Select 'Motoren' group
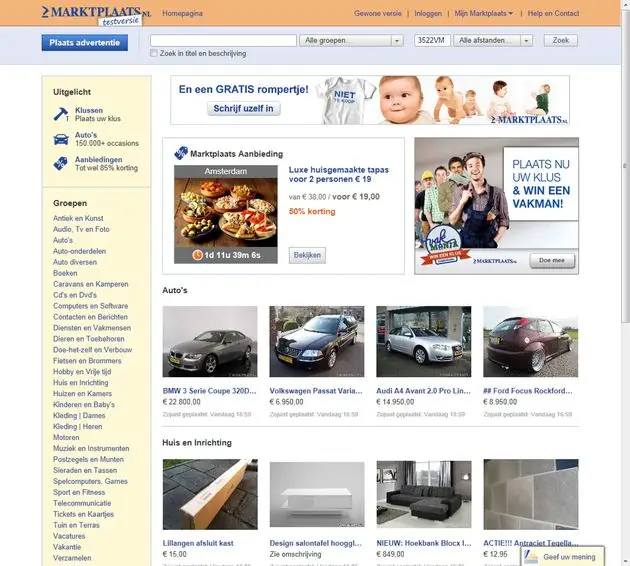Viewport: 630px width, 566px height. click(66, 437)
